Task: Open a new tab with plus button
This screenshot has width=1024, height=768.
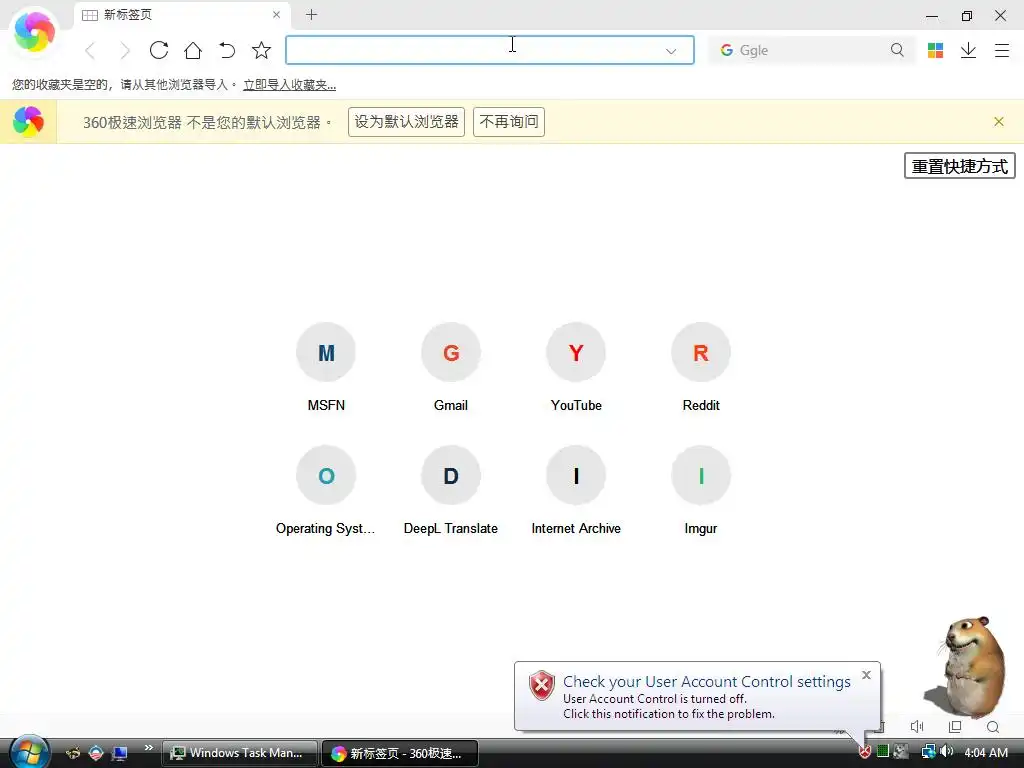Action: [312, 14]
